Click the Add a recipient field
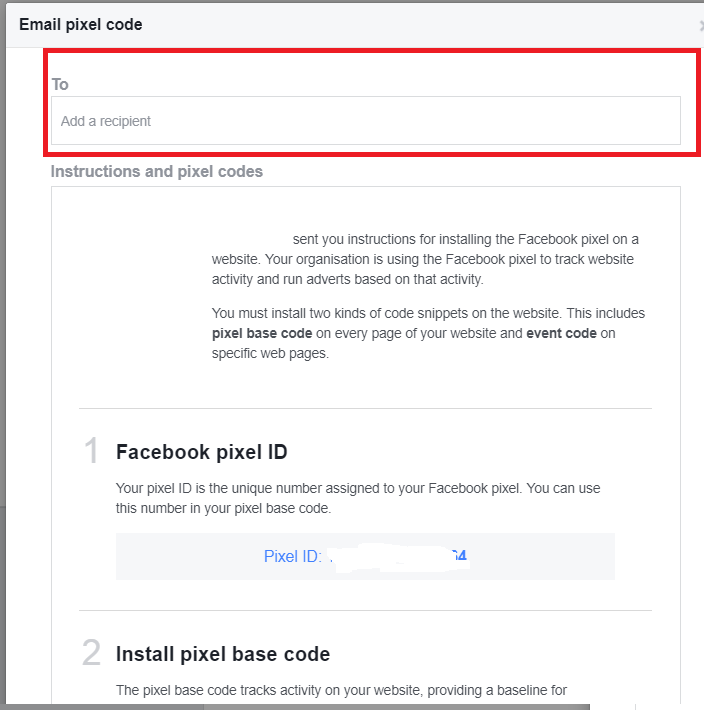Screen dimensions: 704x710 365,121
